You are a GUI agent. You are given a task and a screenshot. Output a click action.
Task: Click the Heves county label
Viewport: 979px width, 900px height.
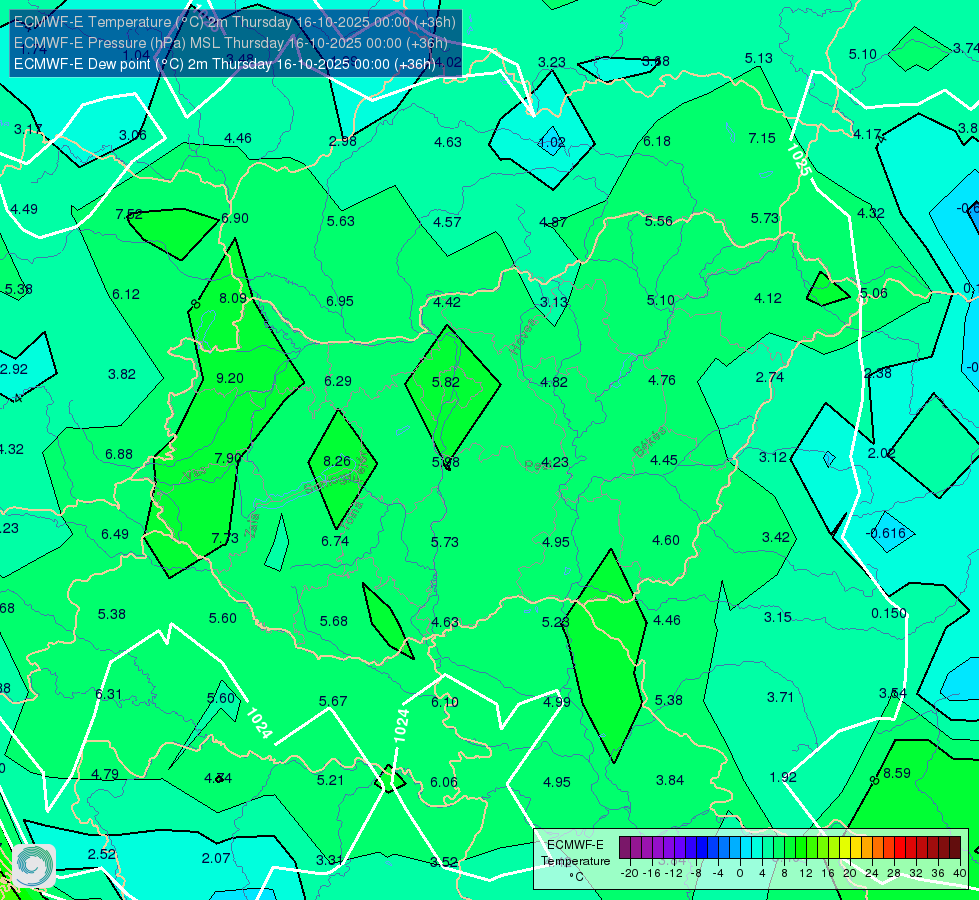pyautogui.click(x=523, y=335)
